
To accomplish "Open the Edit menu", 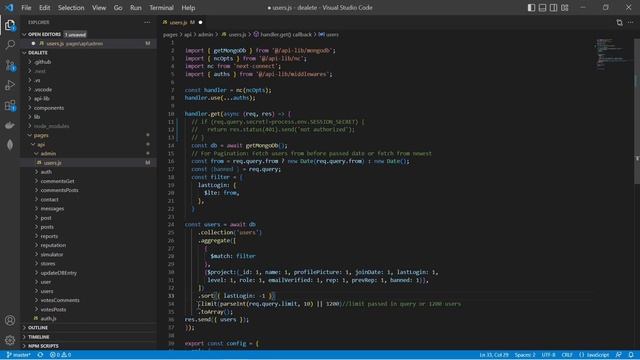I will click(44, 8).
